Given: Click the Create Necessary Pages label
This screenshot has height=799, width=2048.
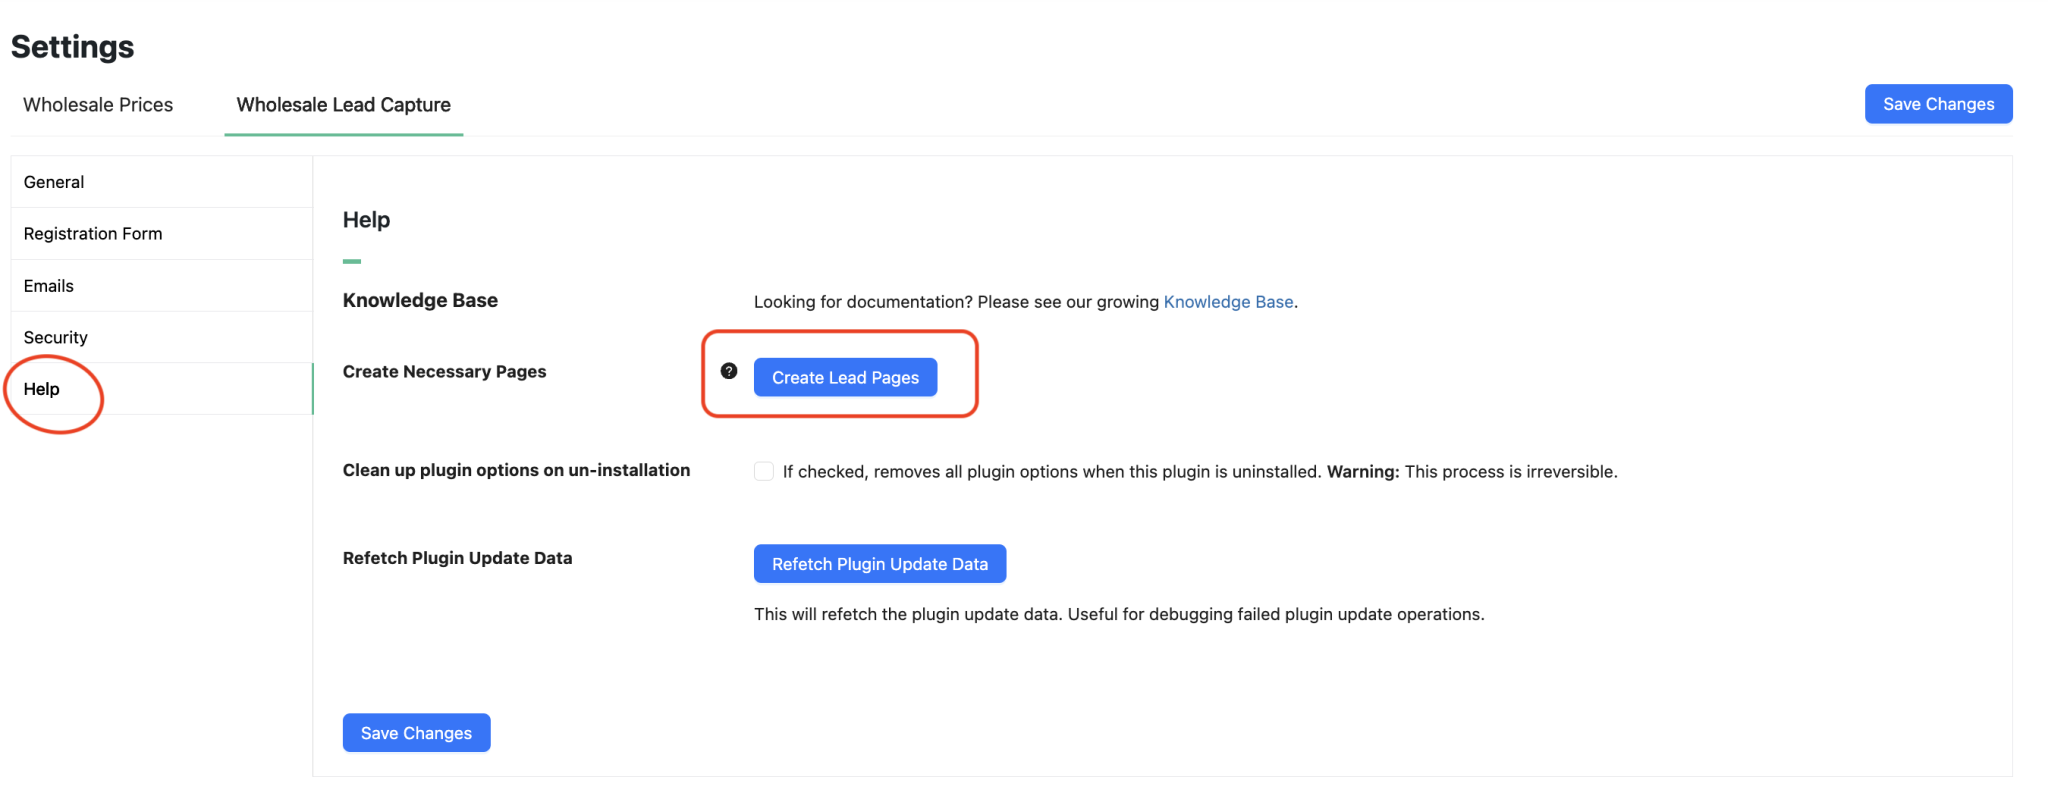Looking at the screenshot, I should tap(444, 372).
